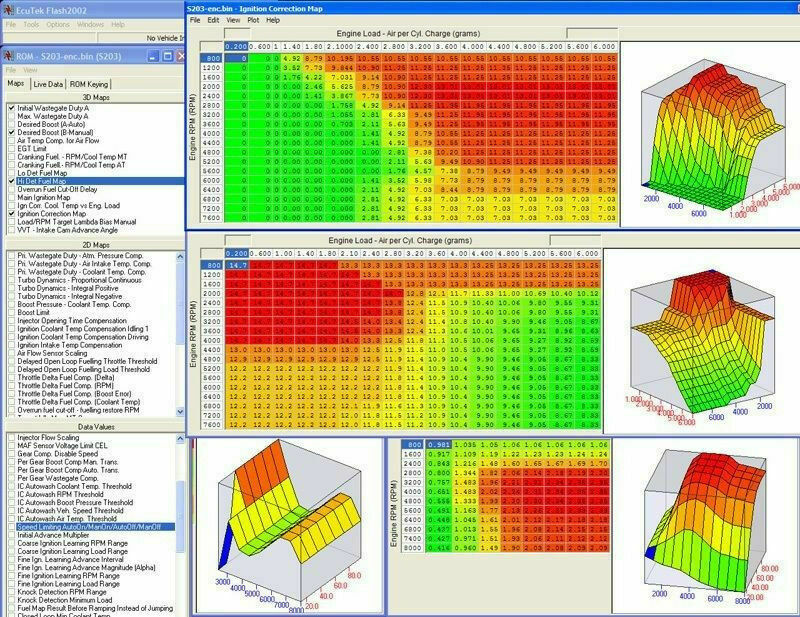Screen dimensions: 800x617
Task: Disable the Ignition Correction Map checkbox
Action: pyautogui.click(x=12, y=213)
